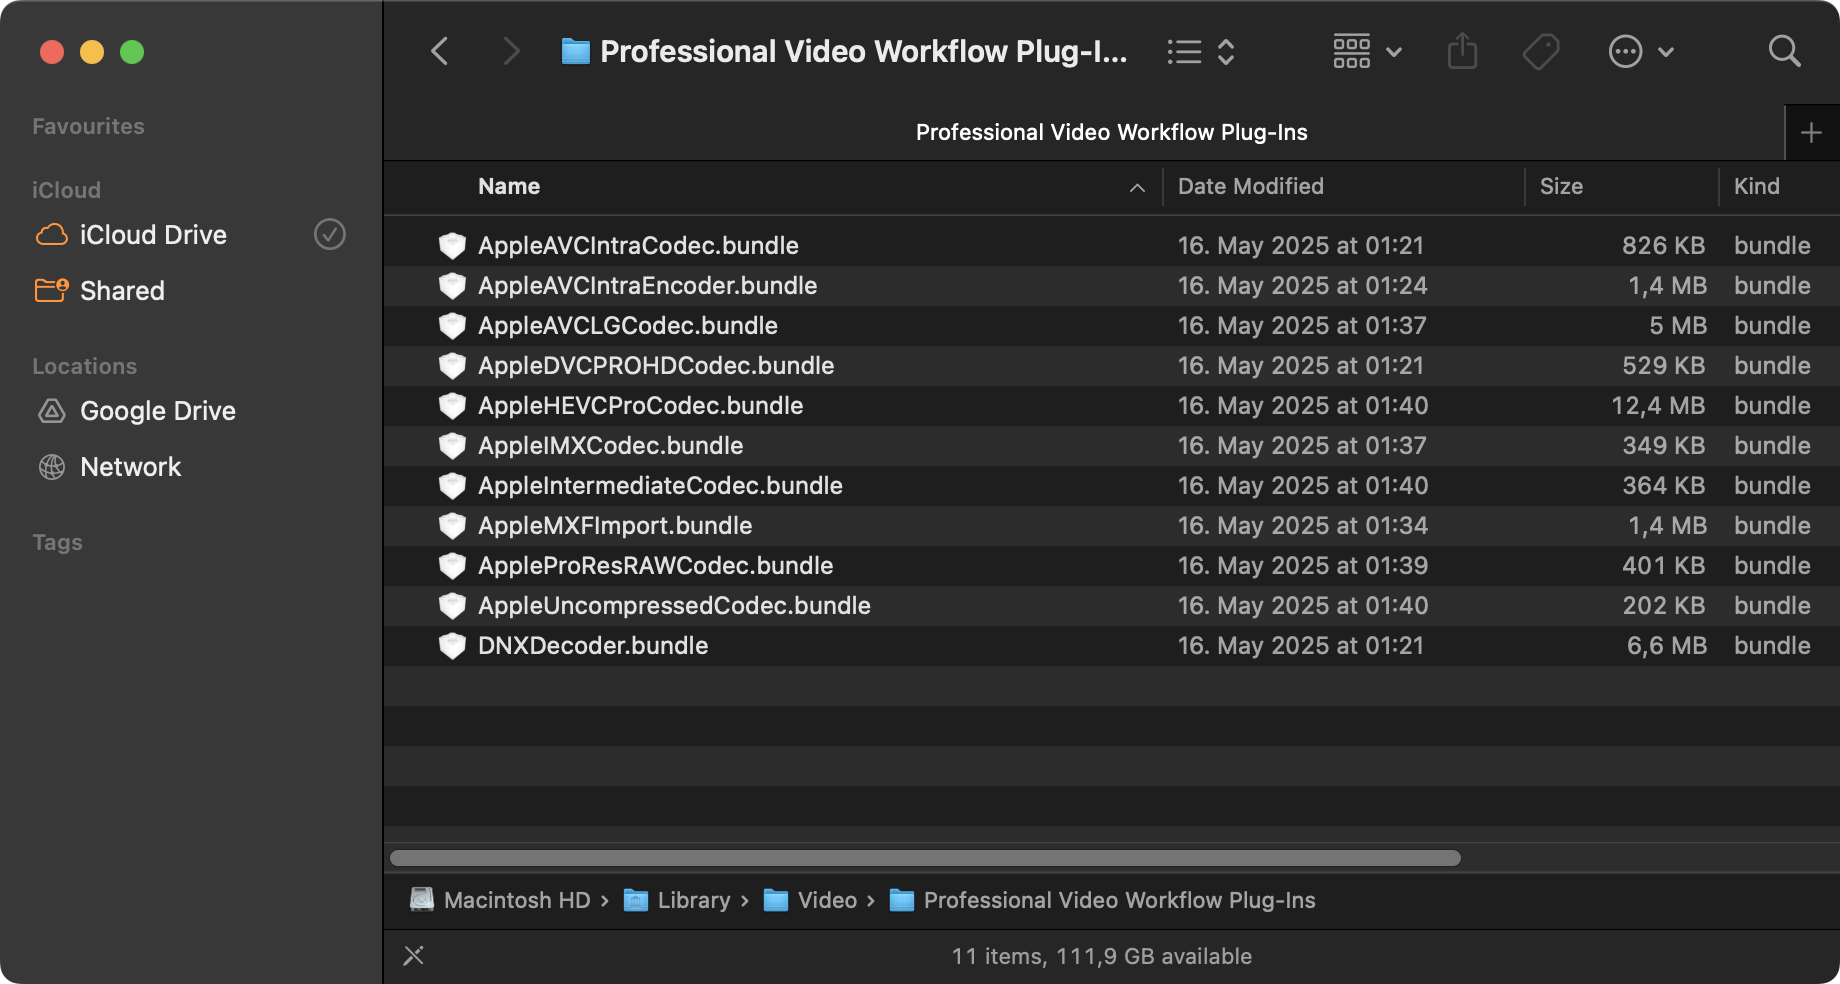The height and width of the screenshot is (984, 1840).
Task: Select the AppleIMXCodec.bundle file name
Action: tap(610, 445)
